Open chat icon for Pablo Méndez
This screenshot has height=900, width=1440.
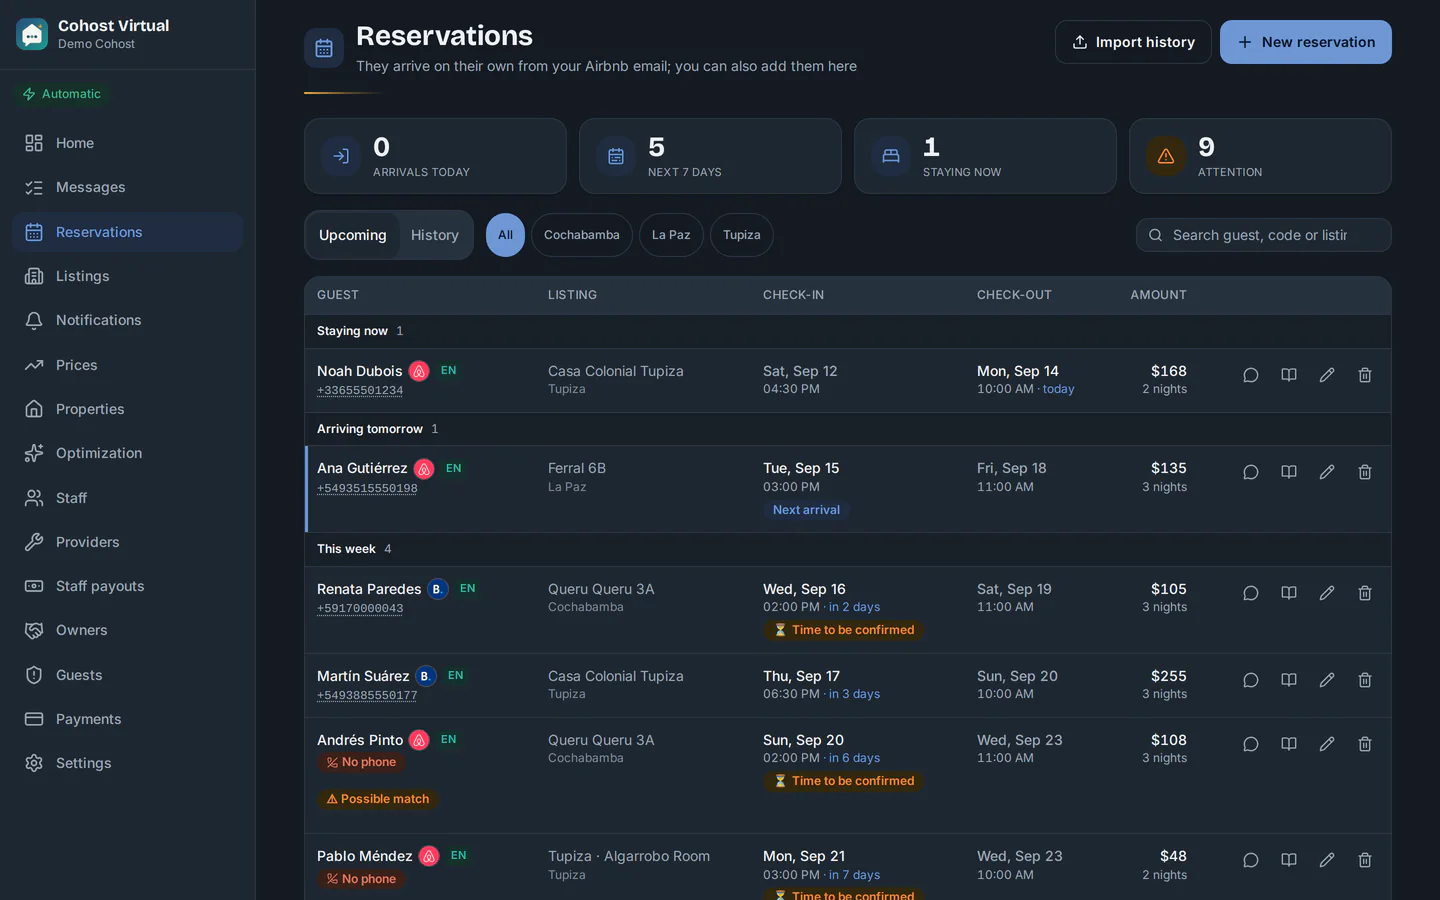(x=1250, y=860)
